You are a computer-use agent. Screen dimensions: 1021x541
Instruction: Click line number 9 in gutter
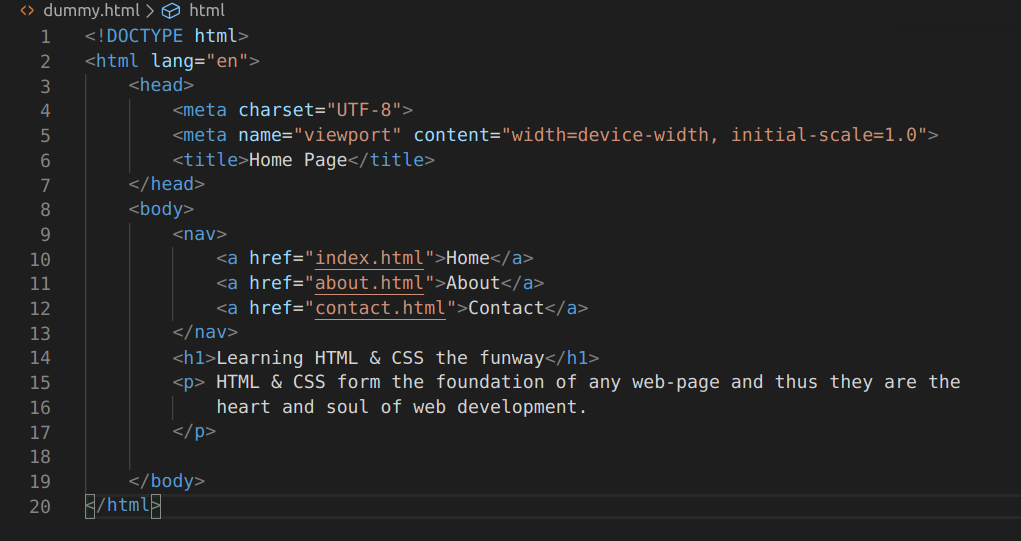45,234
